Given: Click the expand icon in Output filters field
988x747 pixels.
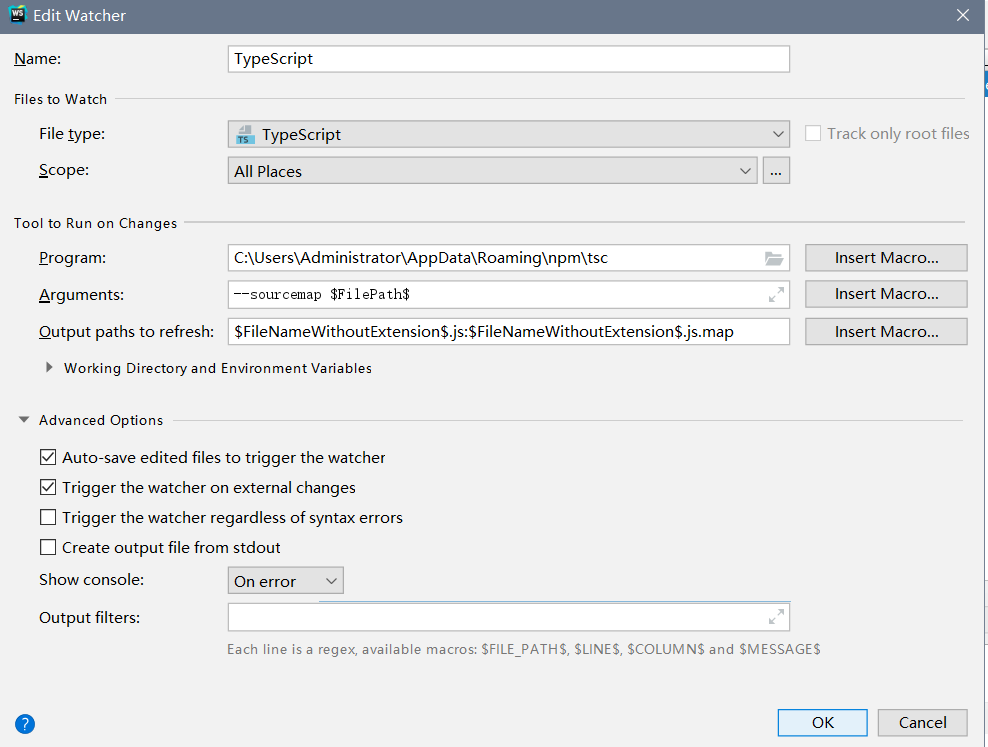Looking at the screenshot, I should pyautogui.click(x=776, y=617).
